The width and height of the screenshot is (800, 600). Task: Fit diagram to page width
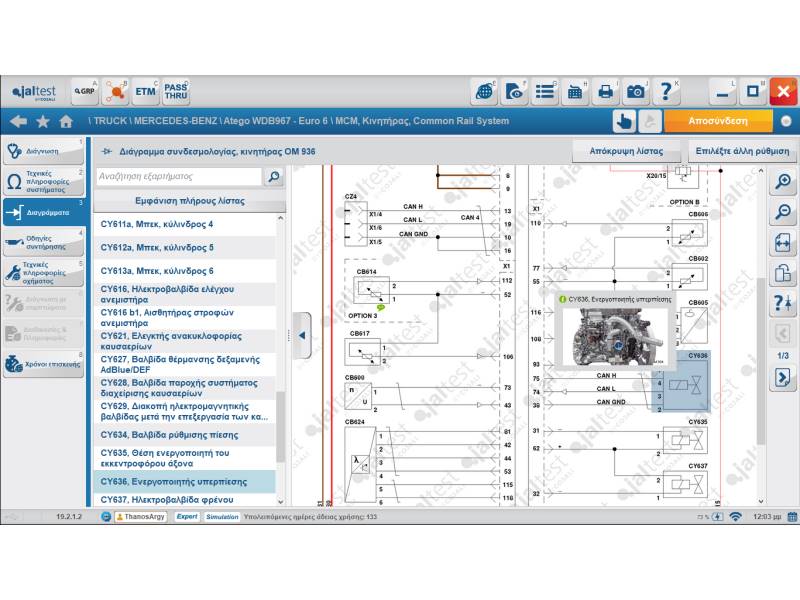point(783,243)
